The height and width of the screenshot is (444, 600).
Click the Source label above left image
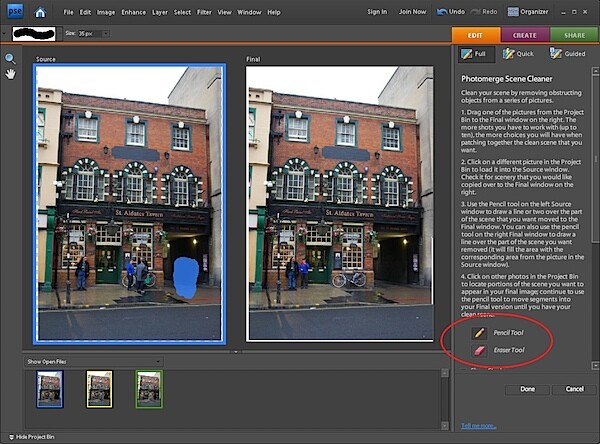(46, 59)
